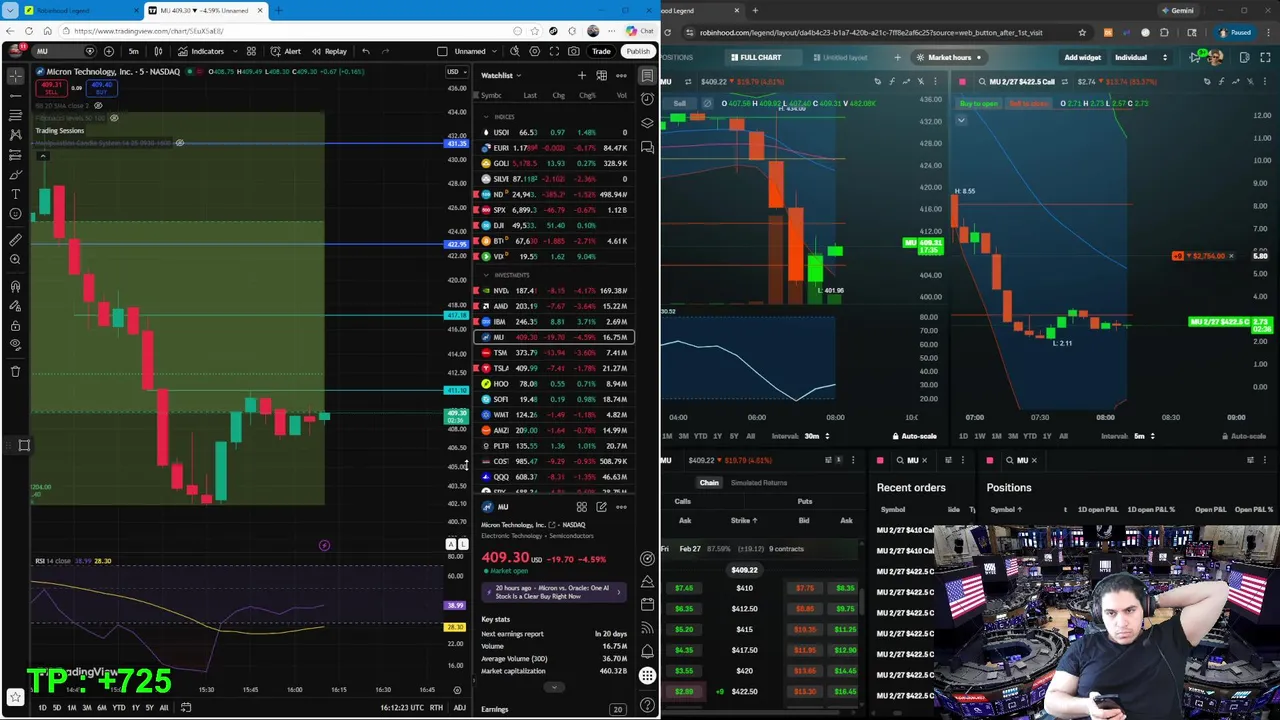Start bar Replay mode
The image size is (1280, 720).
[x=329, y=51]
